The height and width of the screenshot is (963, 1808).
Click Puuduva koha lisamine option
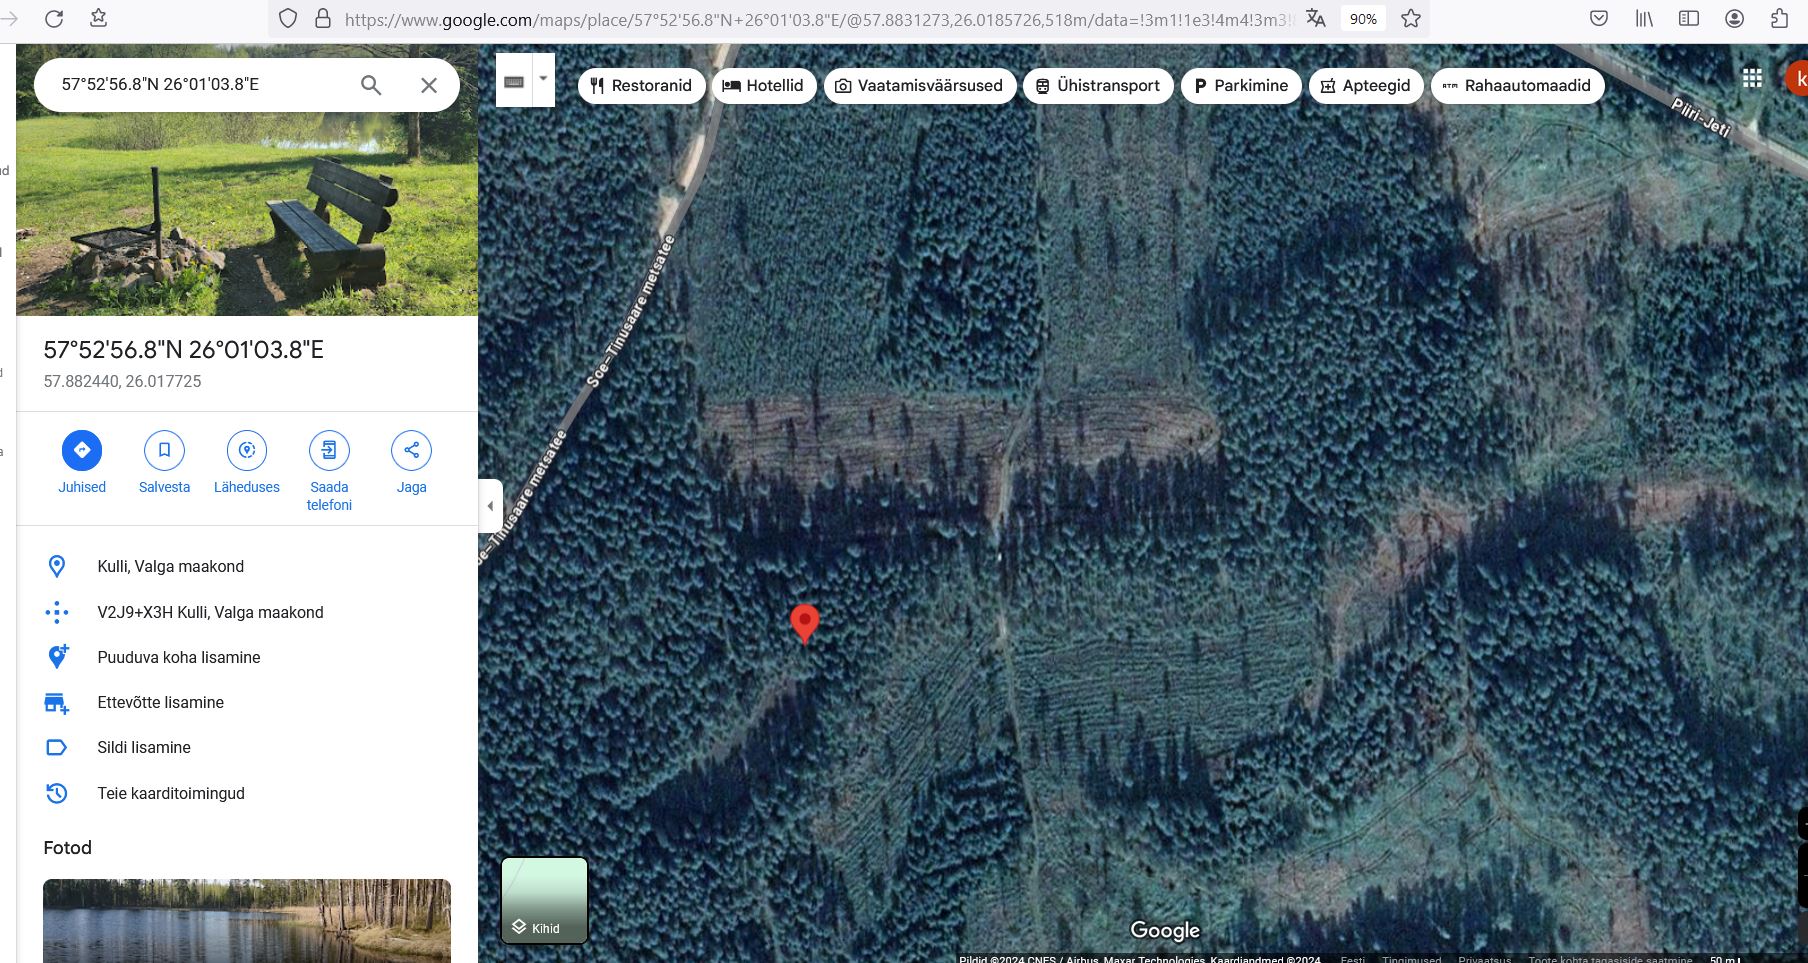click(x=179, y=657)
